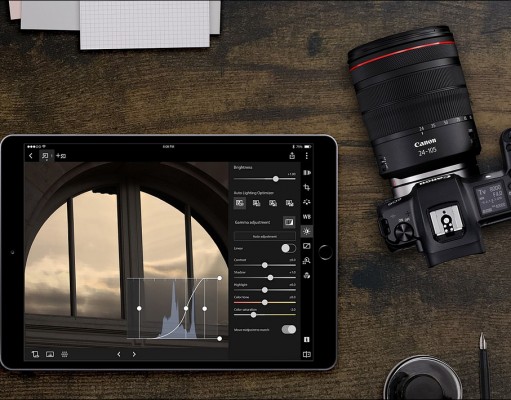
Task: Open the tone curve icon in the sidebar
Action: coord(307,246)
